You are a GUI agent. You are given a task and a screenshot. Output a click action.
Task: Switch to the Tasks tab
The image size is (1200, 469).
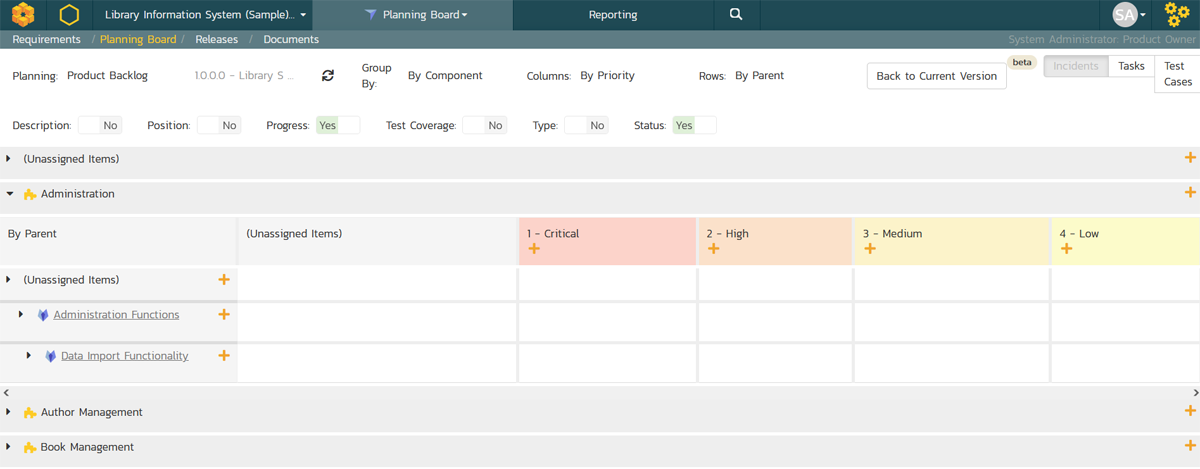pos(1131,66)
